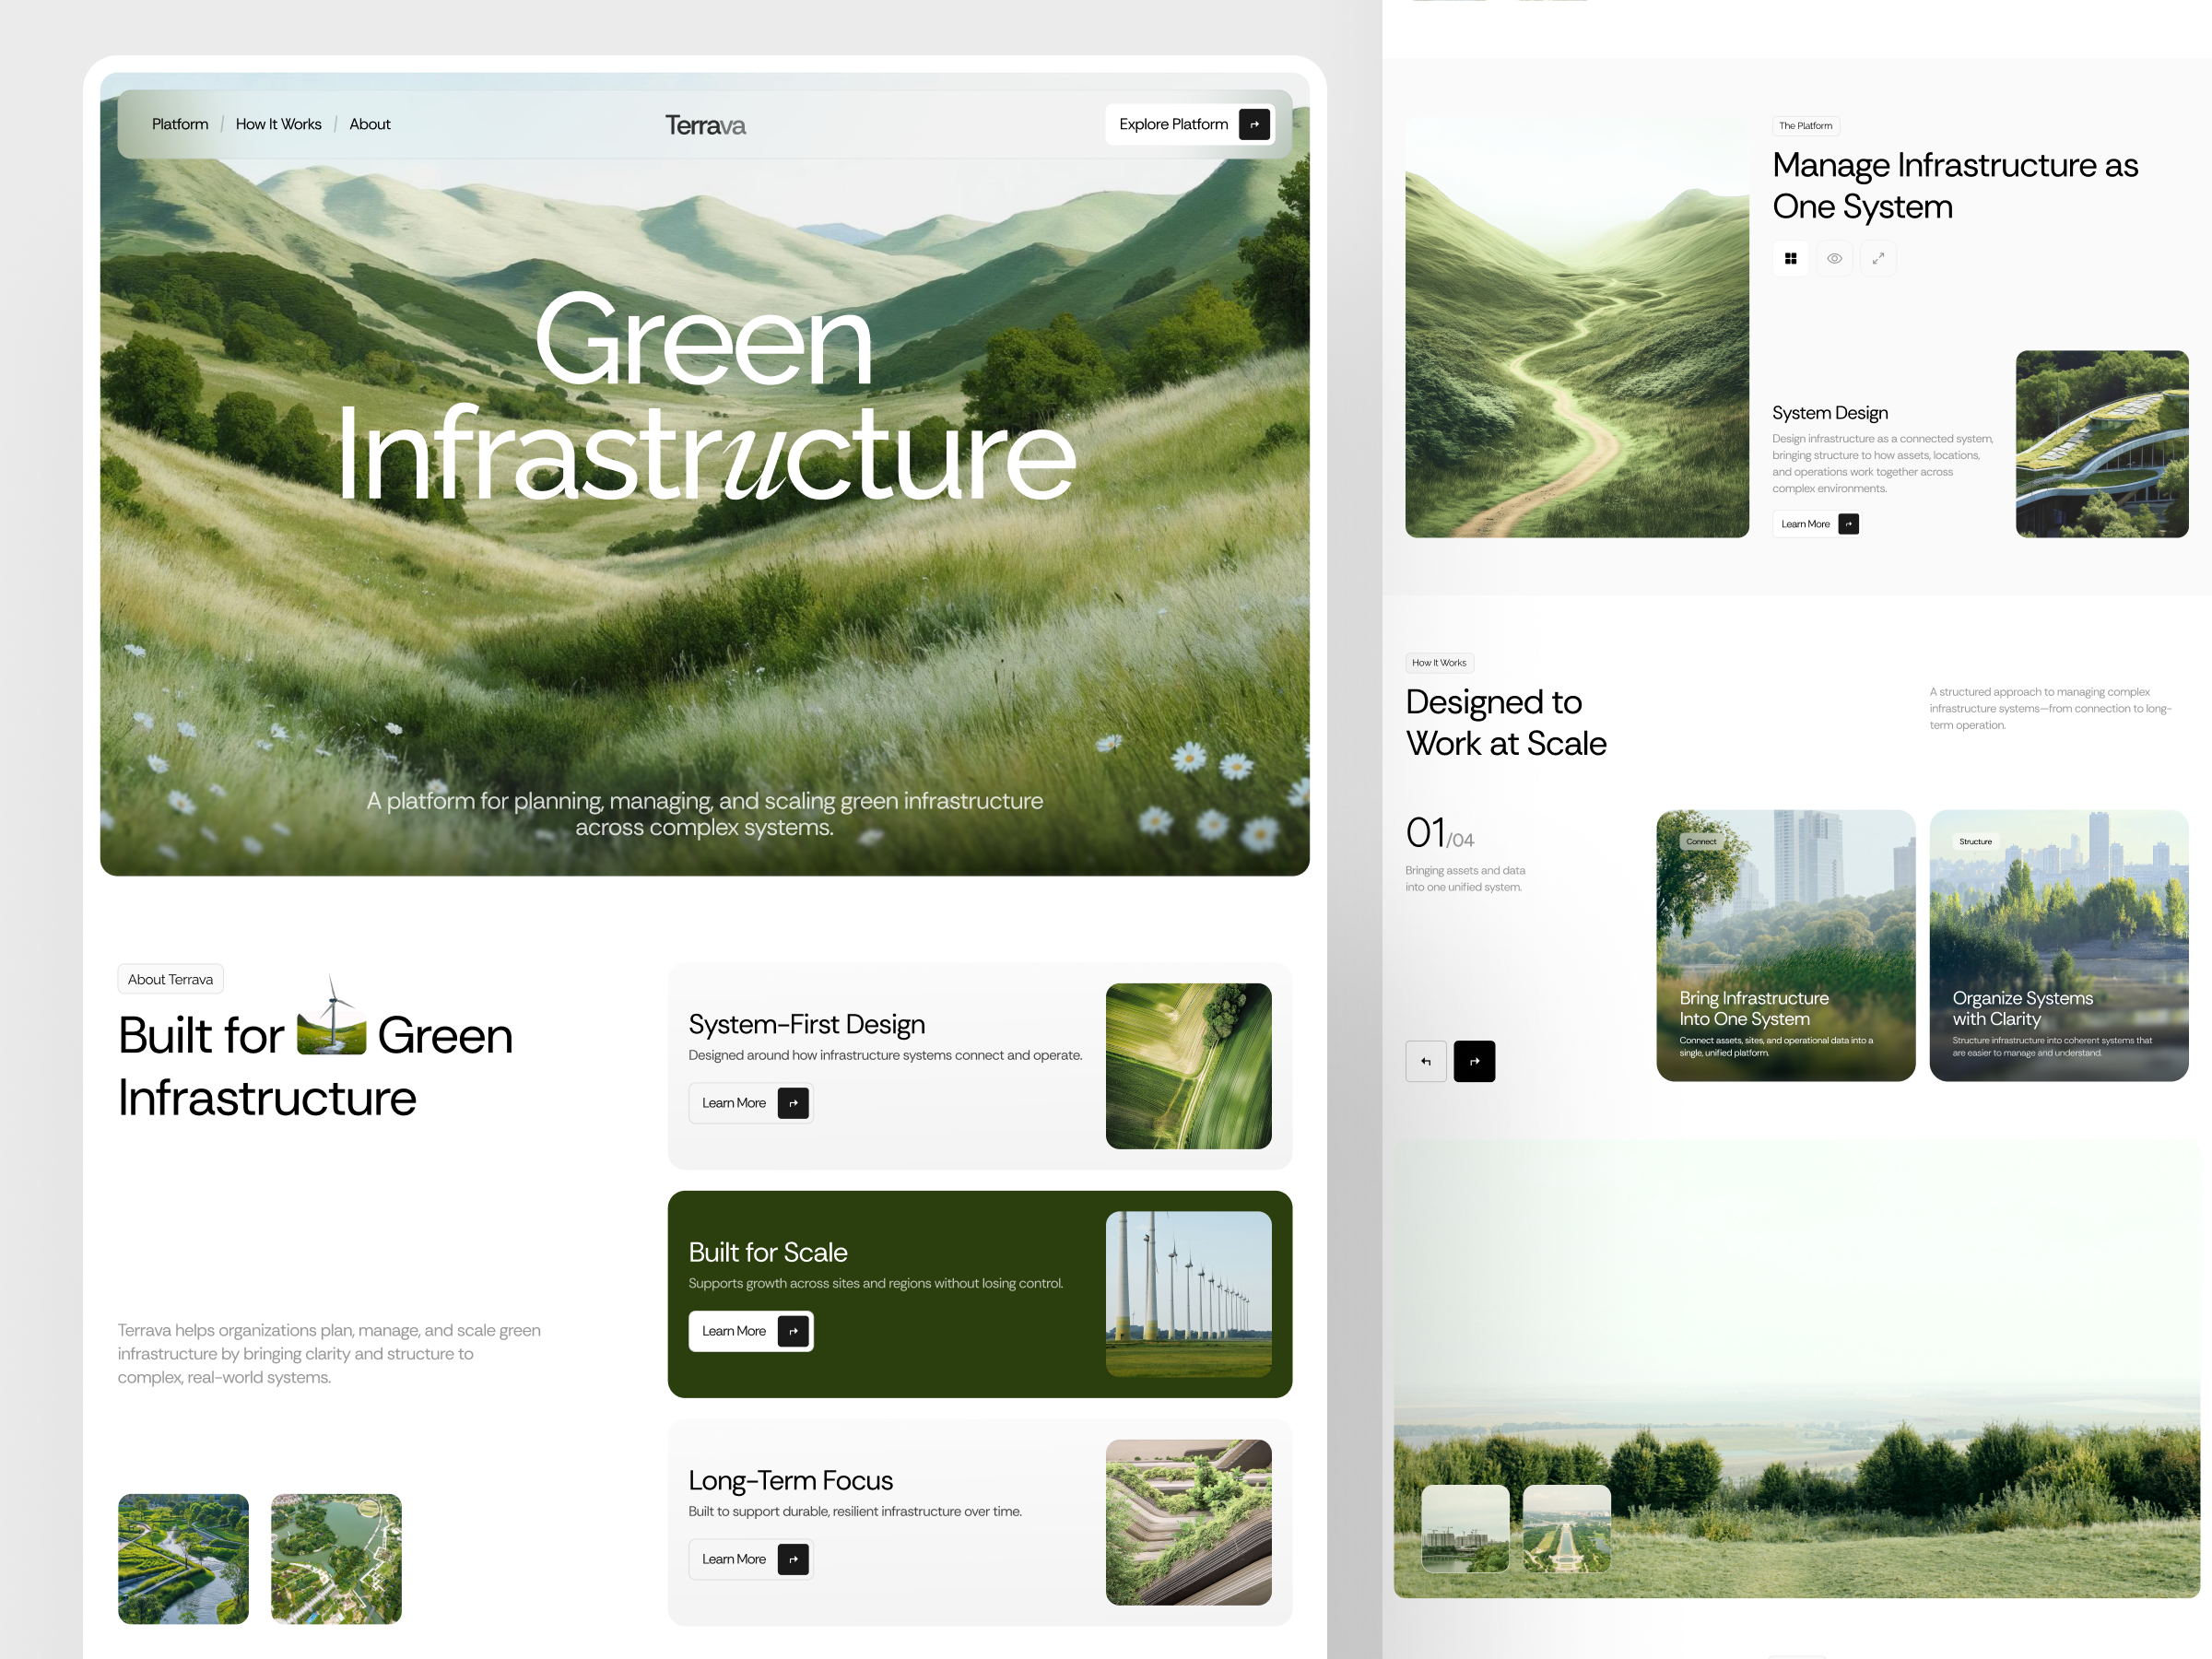Click arrow icon on Explore Platform button
Screen dimensions: 2212x1659
point(1254,124)
